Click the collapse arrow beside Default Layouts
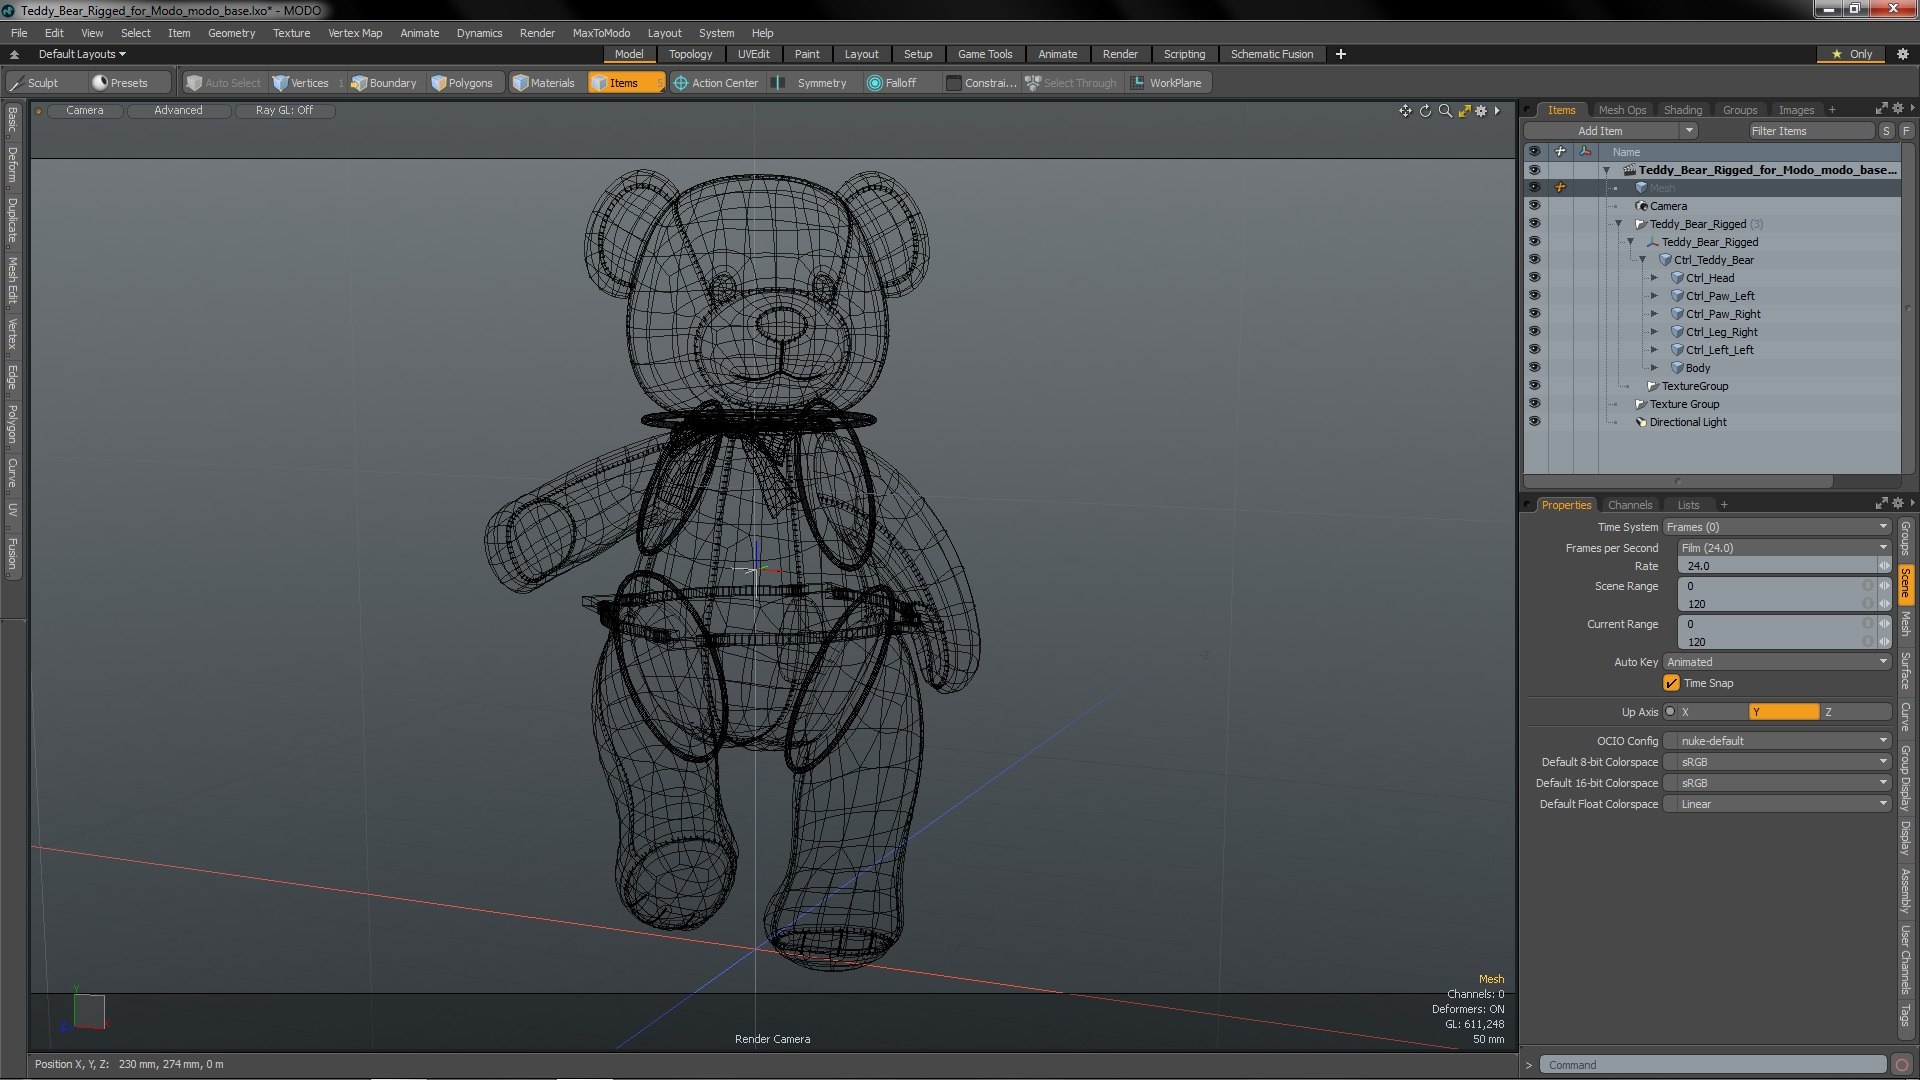Image resolution: width=1920 pixels, height=1080 pixels. point(14,54)
